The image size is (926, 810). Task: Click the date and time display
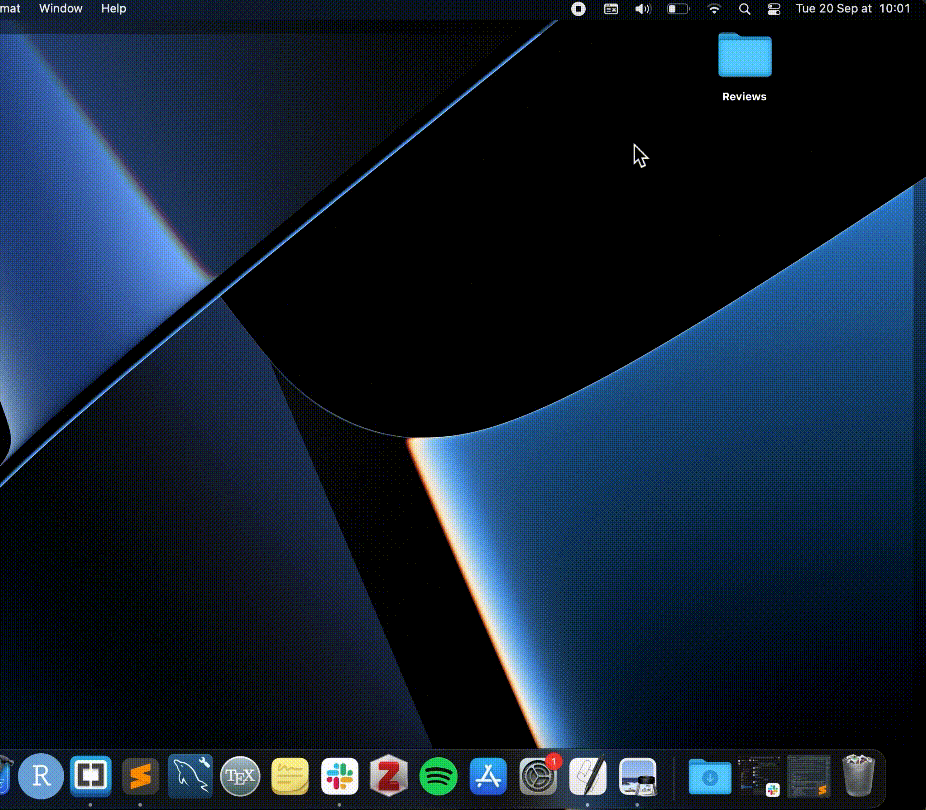pyautogui.click(x=852, y=9)
